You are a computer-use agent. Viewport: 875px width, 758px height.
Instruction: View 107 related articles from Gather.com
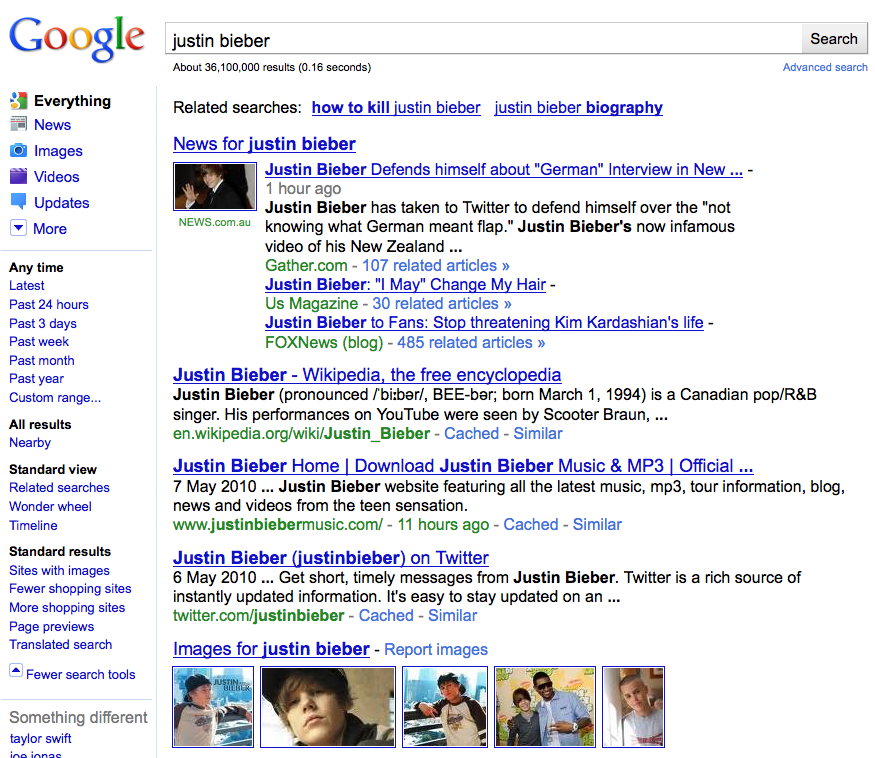click(x=435, y=265)
